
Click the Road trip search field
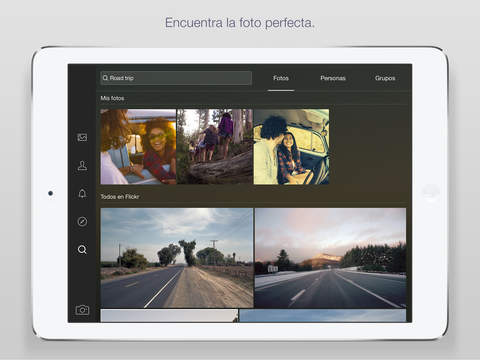[176, 78]
